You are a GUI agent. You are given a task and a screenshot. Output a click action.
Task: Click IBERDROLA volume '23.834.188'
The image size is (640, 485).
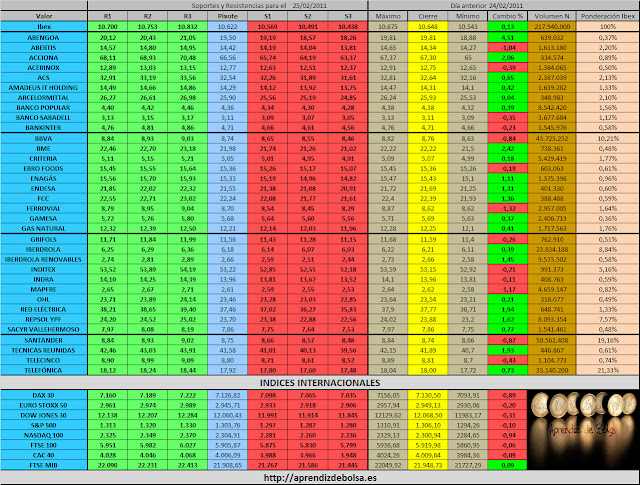click(x=552, y=249)
